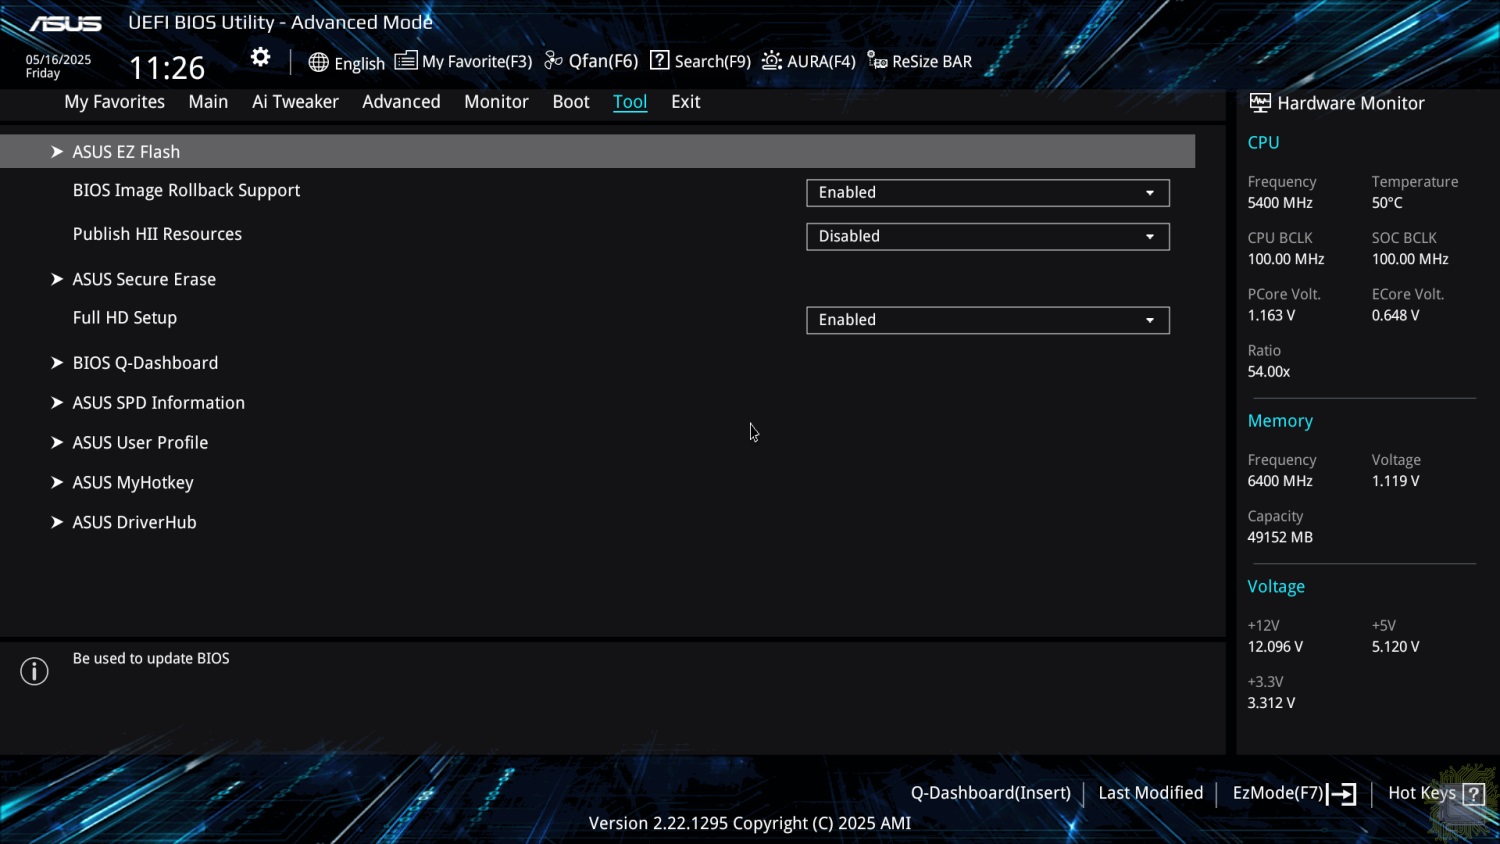Open Full HD Setup dropdown
The height and width of the screenshot is (844, 1500).
pyautogui.click(x=988, y=320)
